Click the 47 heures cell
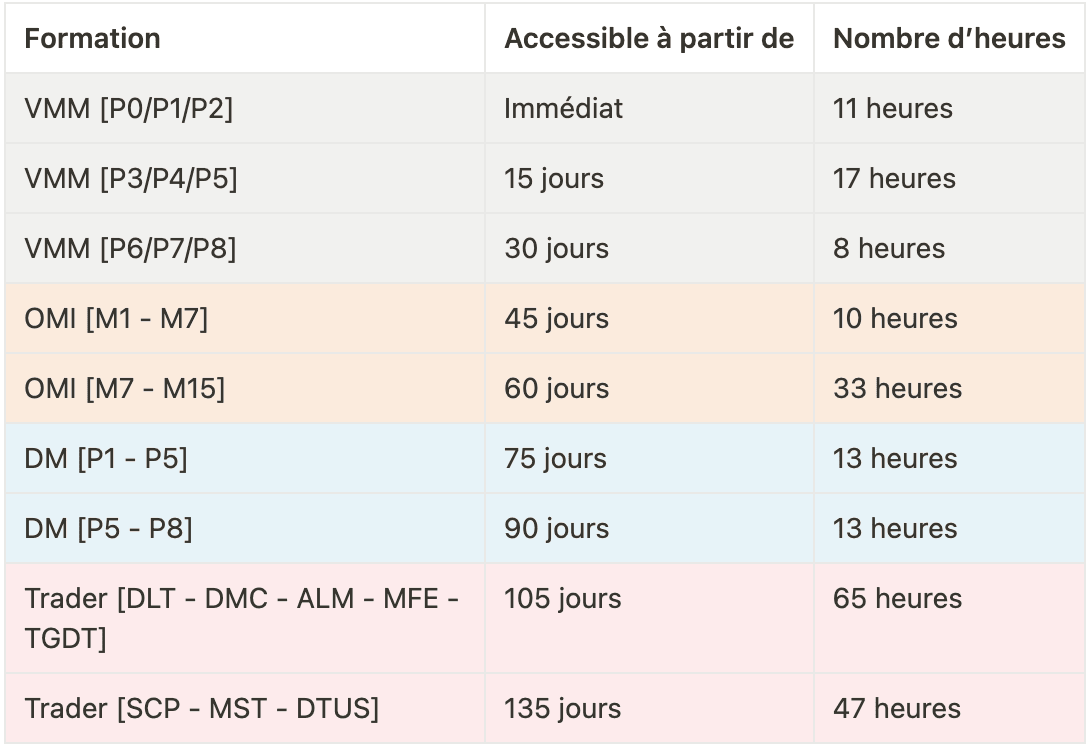The image size is (1086, 748). click(949, 708)
